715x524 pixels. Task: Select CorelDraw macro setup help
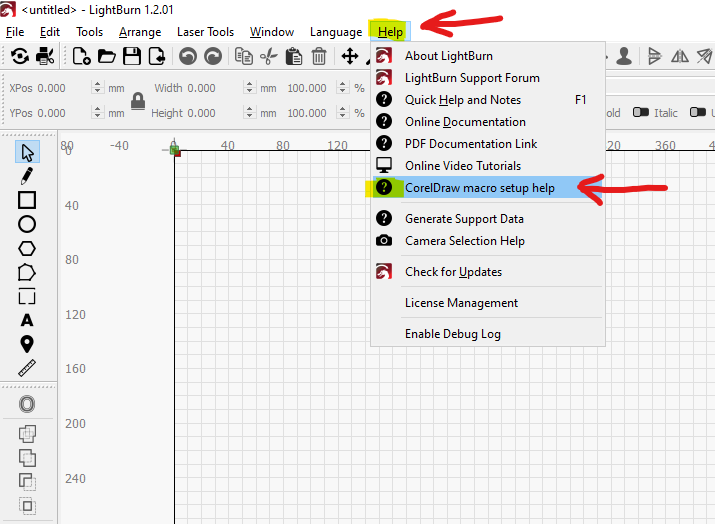[488, 187]
